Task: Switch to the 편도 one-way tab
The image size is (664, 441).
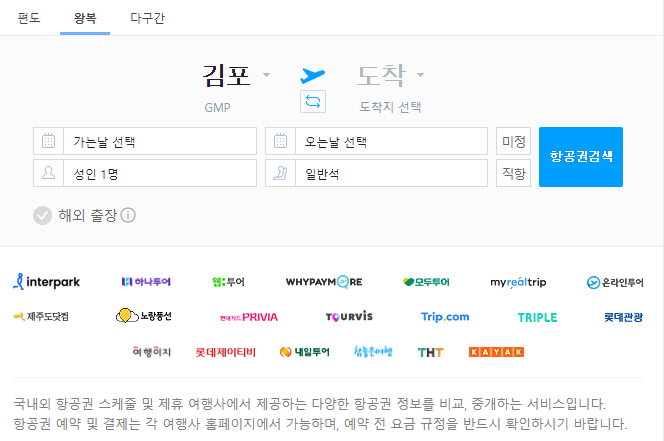Action: [29, 18]
